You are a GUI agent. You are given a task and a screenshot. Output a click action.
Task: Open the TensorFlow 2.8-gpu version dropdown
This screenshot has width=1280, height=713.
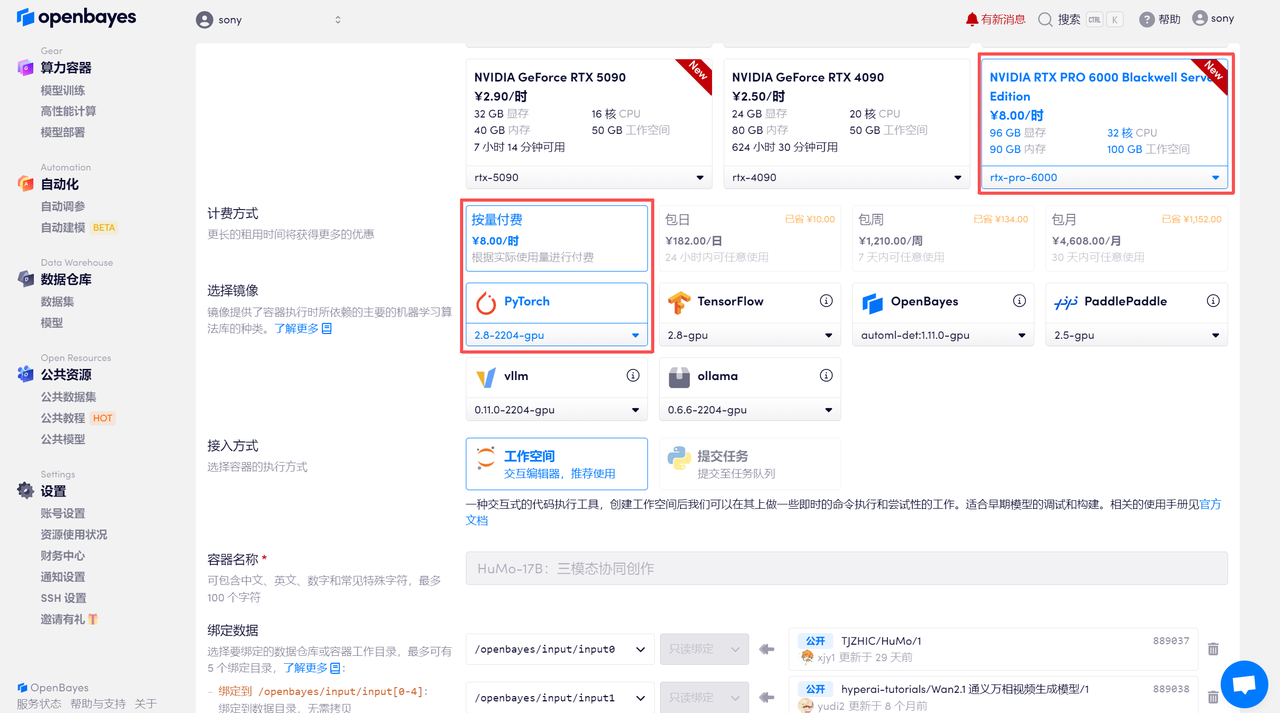click(x=749, y=335)
